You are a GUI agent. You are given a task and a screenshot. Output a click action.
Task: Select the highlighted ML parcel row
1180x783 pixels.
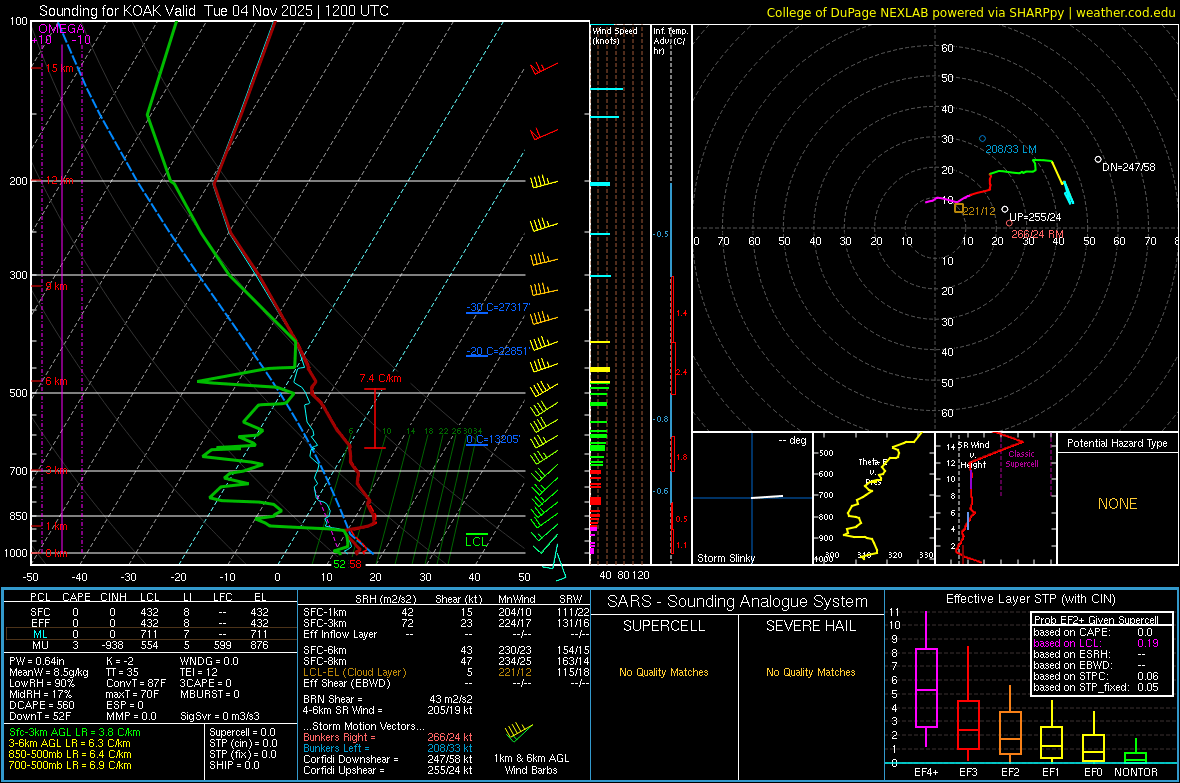click(149, 634)
